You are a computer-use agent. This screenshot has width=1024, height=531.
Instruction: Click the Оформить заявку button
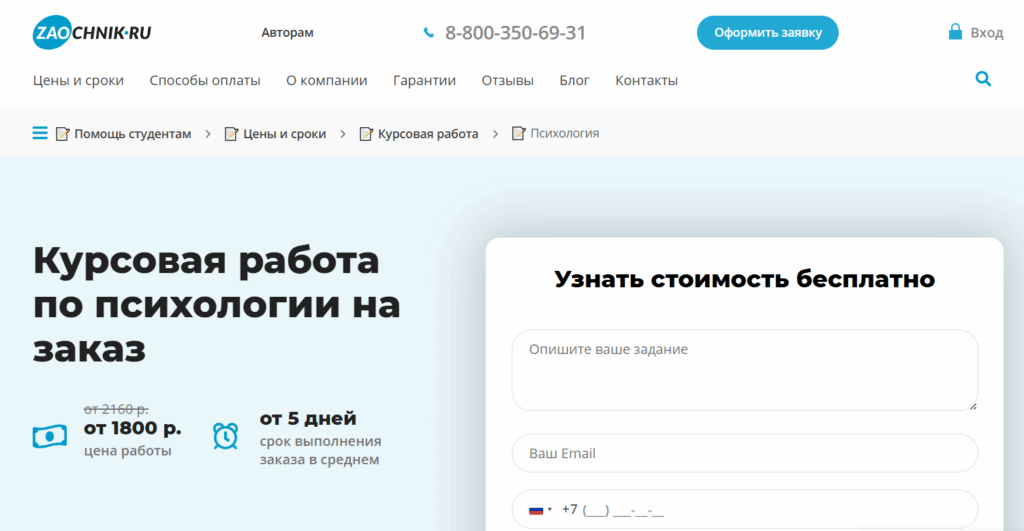(x=767, y=33)
